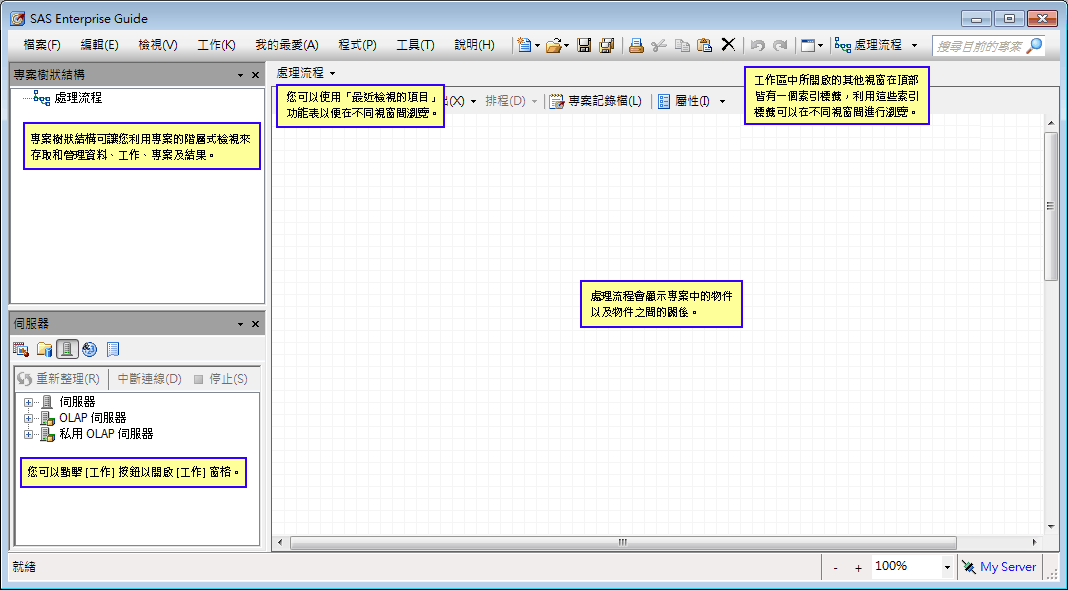Click the Cut scissors icon
Screen dimensions: 1068x590
click(659, 45)
